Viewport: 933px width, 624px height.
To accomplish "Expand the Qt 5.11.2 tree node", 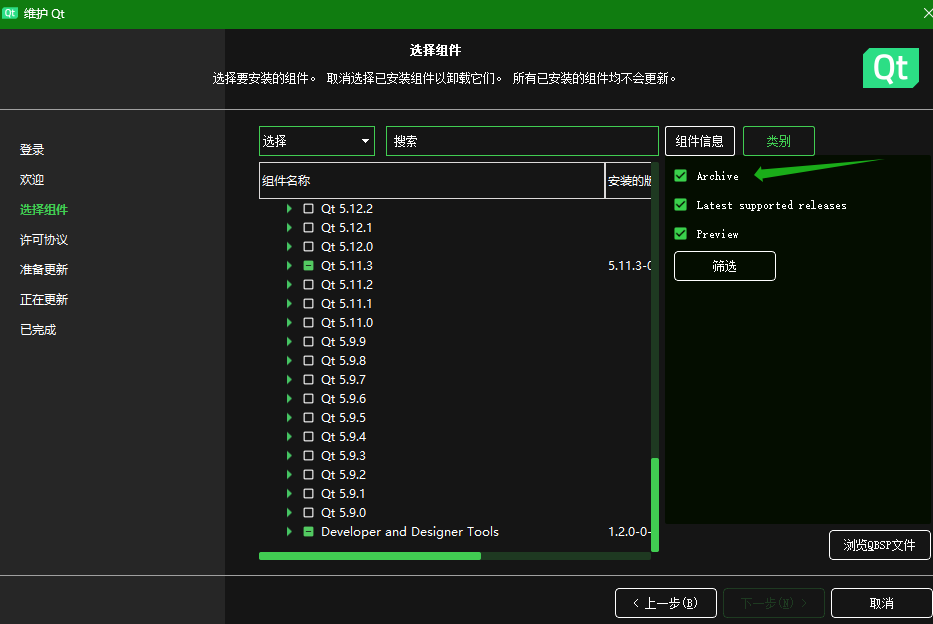I will 289,285.
